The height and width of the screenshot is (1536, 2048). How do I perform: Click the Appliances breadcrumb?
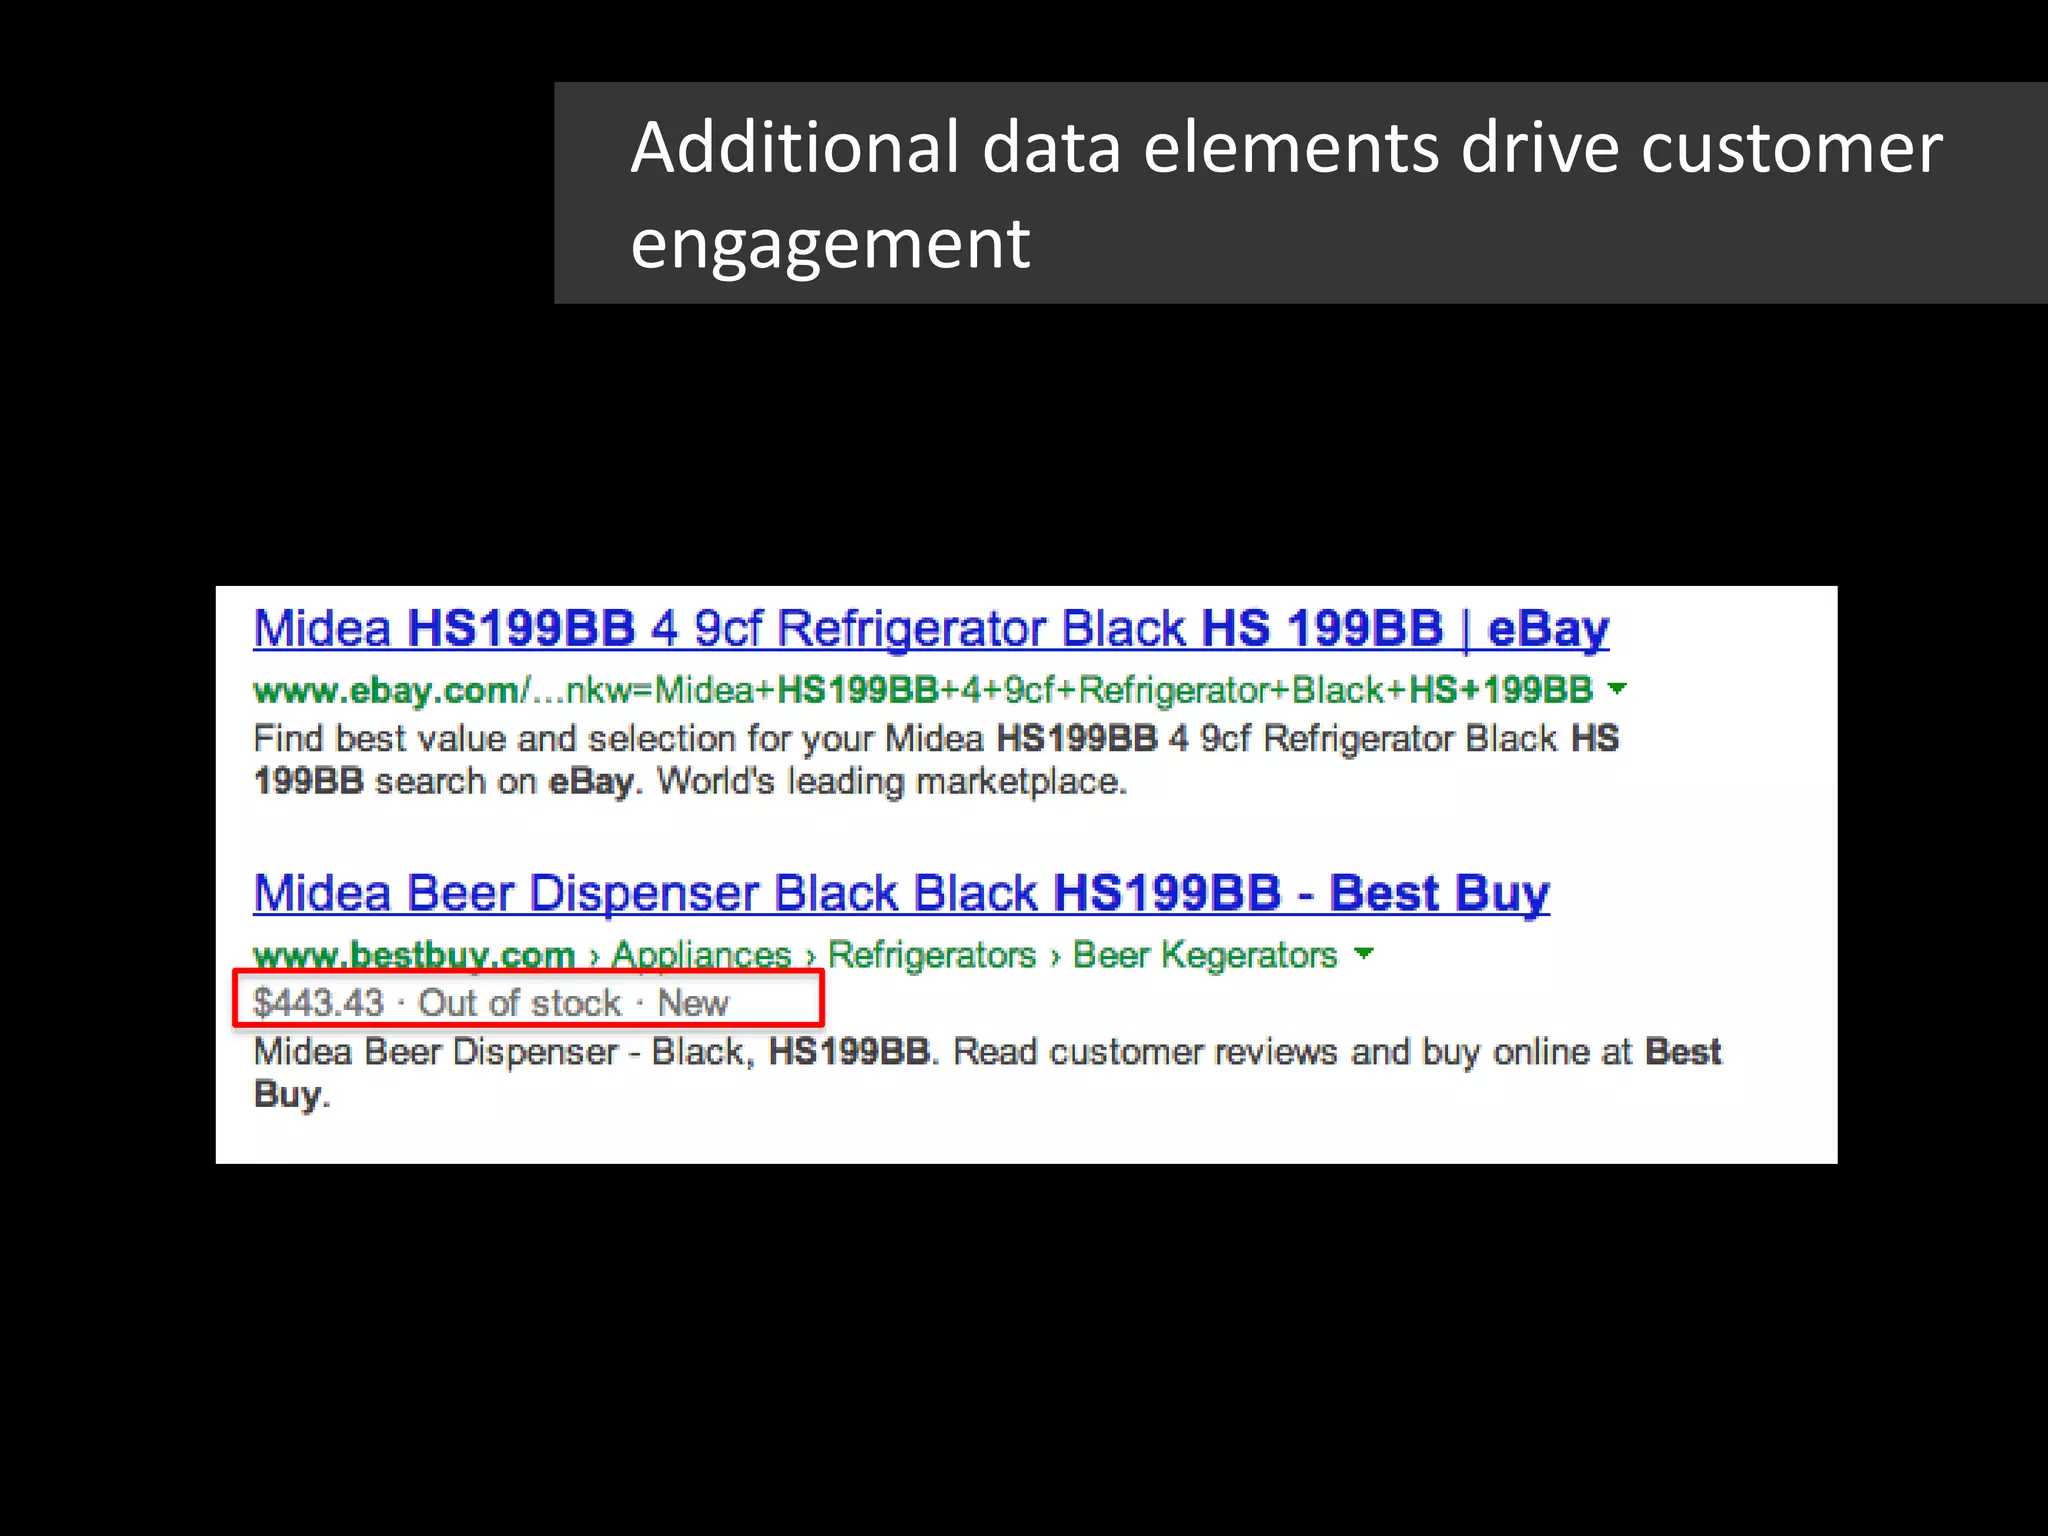(701, 955)
